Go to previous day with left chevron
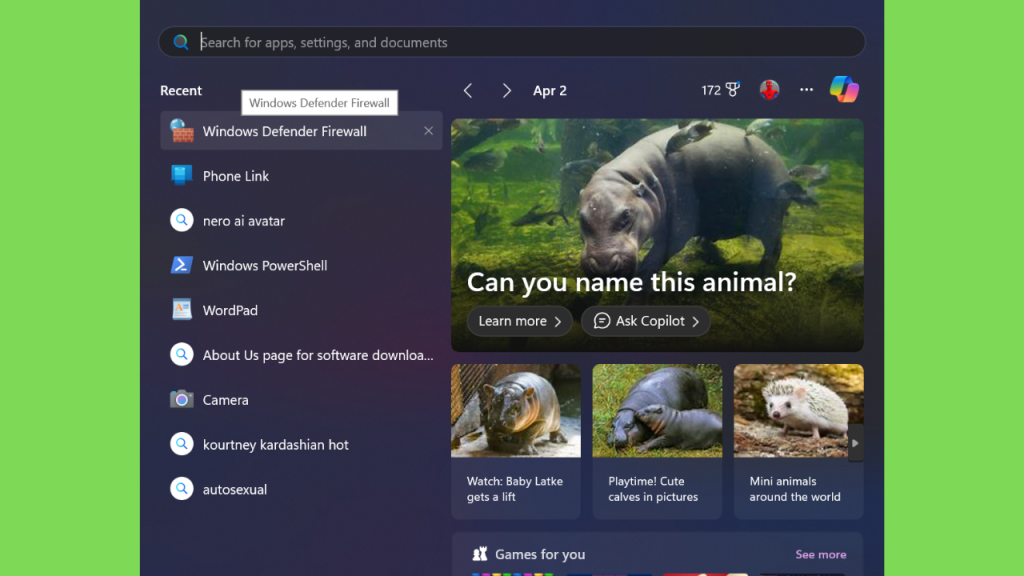1024x576 pixels. (x=468, y=91)
